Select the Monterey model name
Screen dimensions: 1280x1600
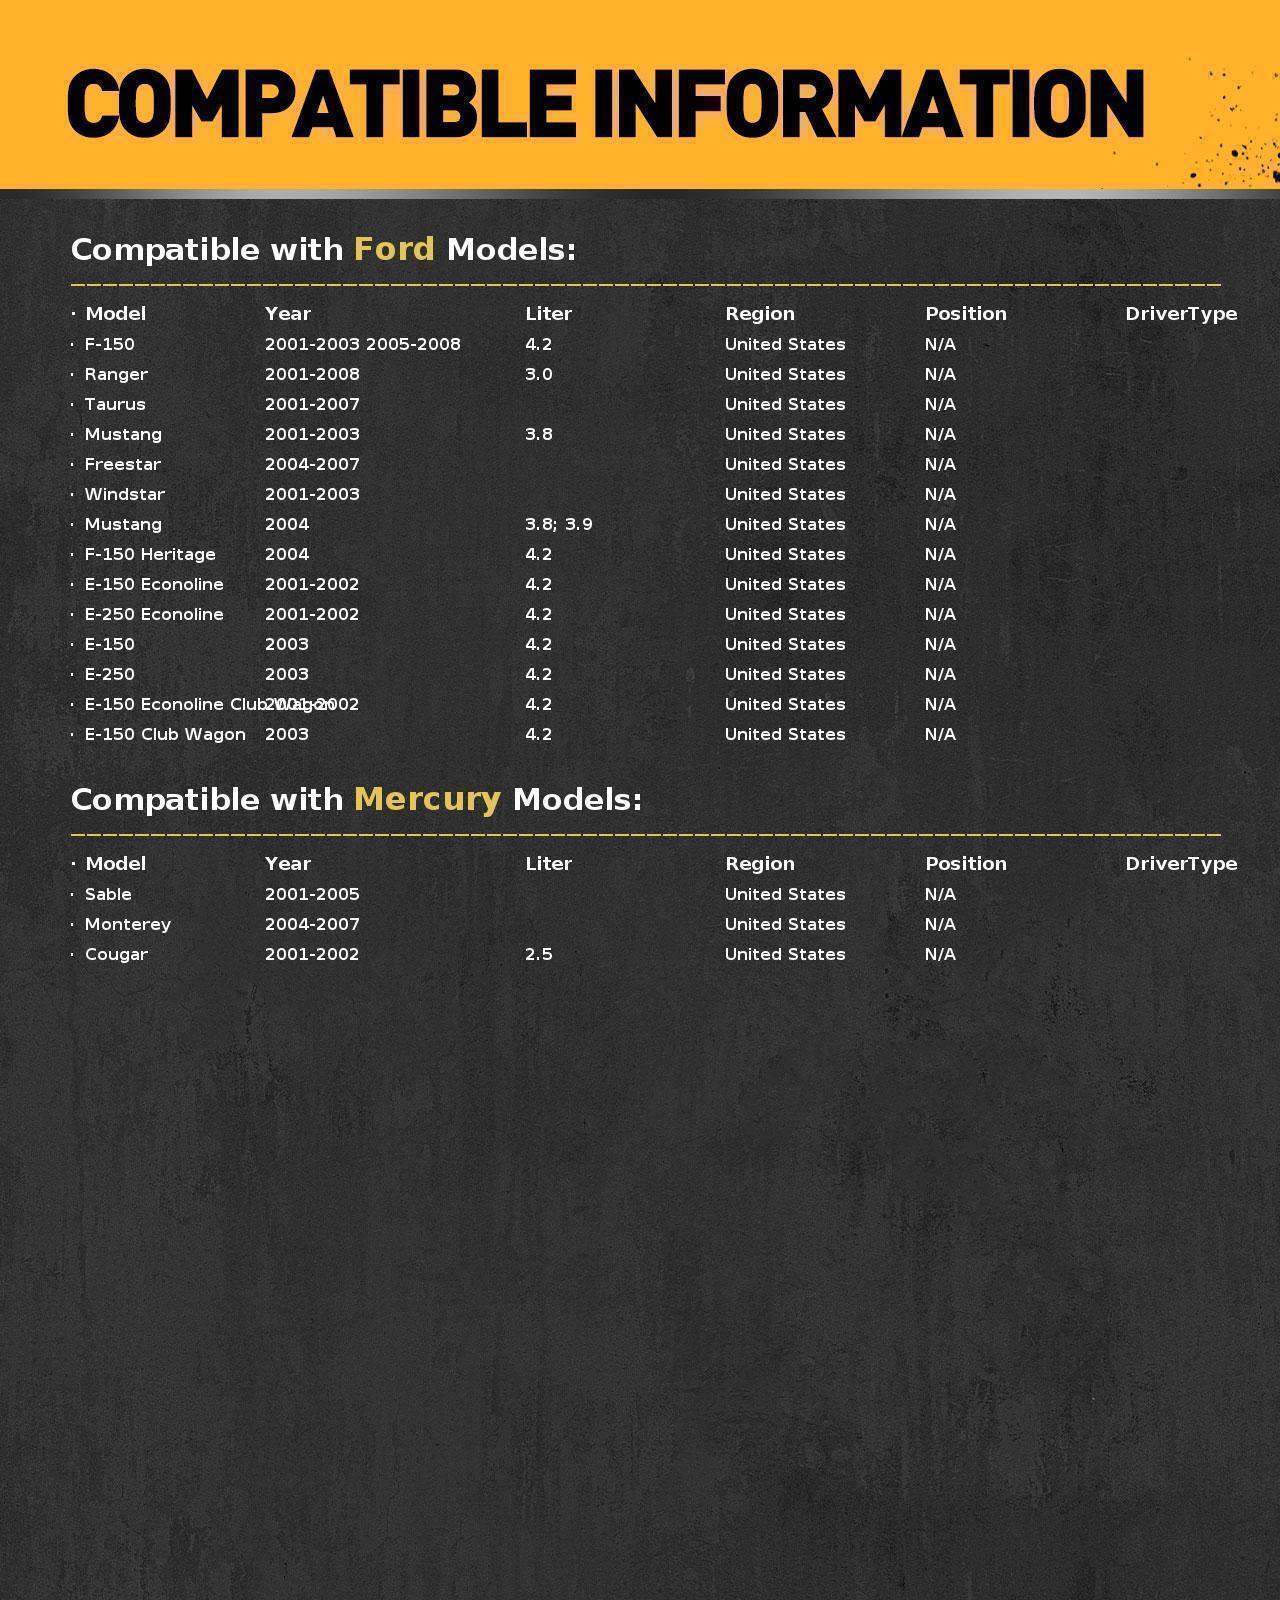[x=128, y=924]
